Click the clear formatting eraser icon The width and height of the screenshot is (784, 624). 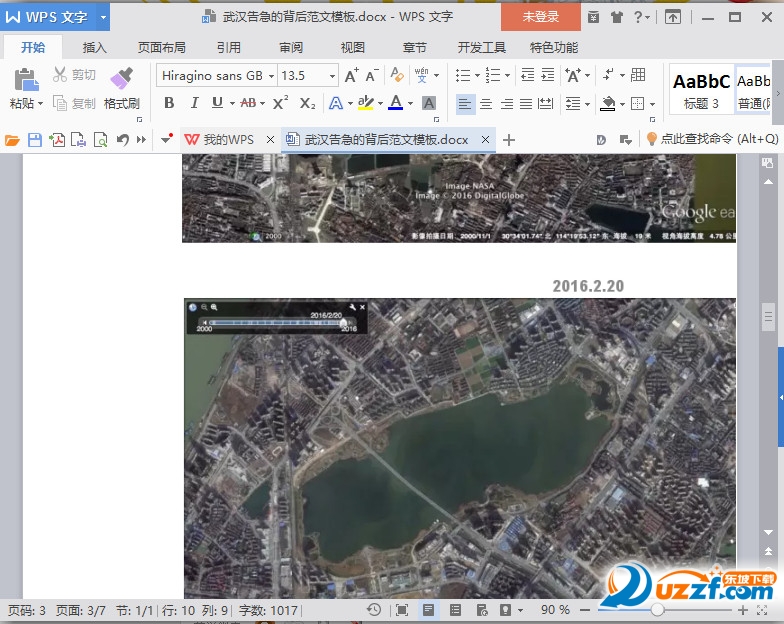click(x=396, y=75)
